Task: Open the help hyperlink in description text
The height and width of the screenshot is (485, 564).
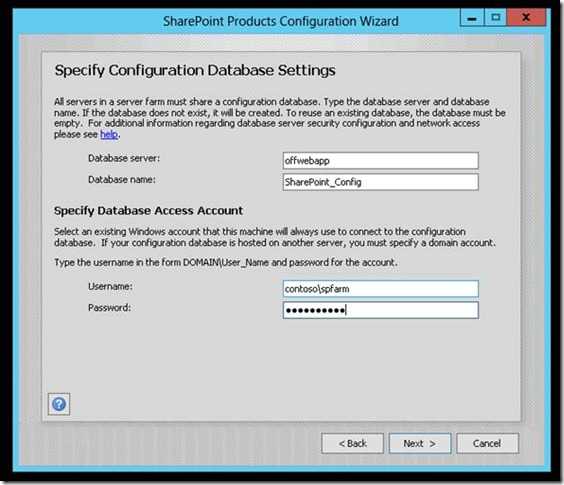Action: point(109,135)
